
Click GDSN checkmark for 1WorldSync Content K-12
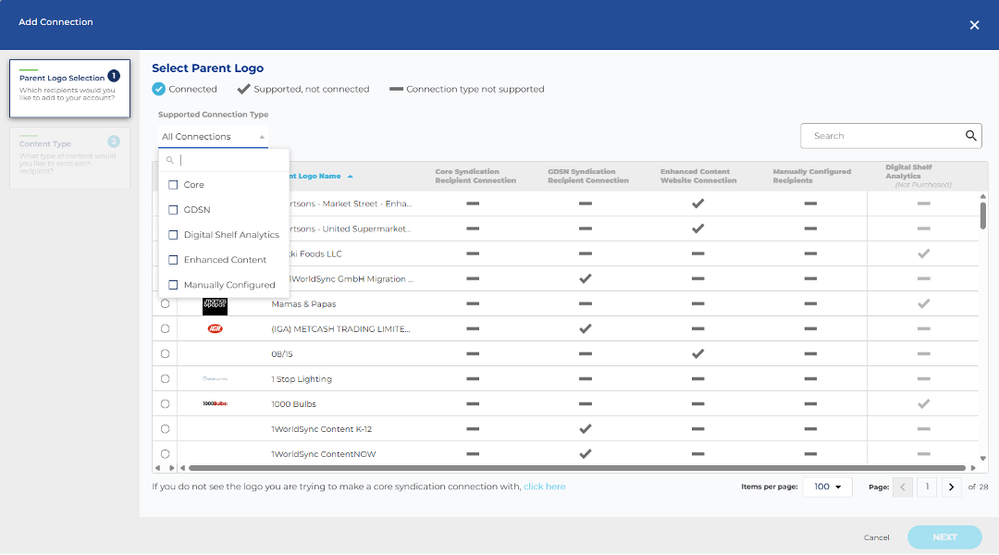point(585,429)
